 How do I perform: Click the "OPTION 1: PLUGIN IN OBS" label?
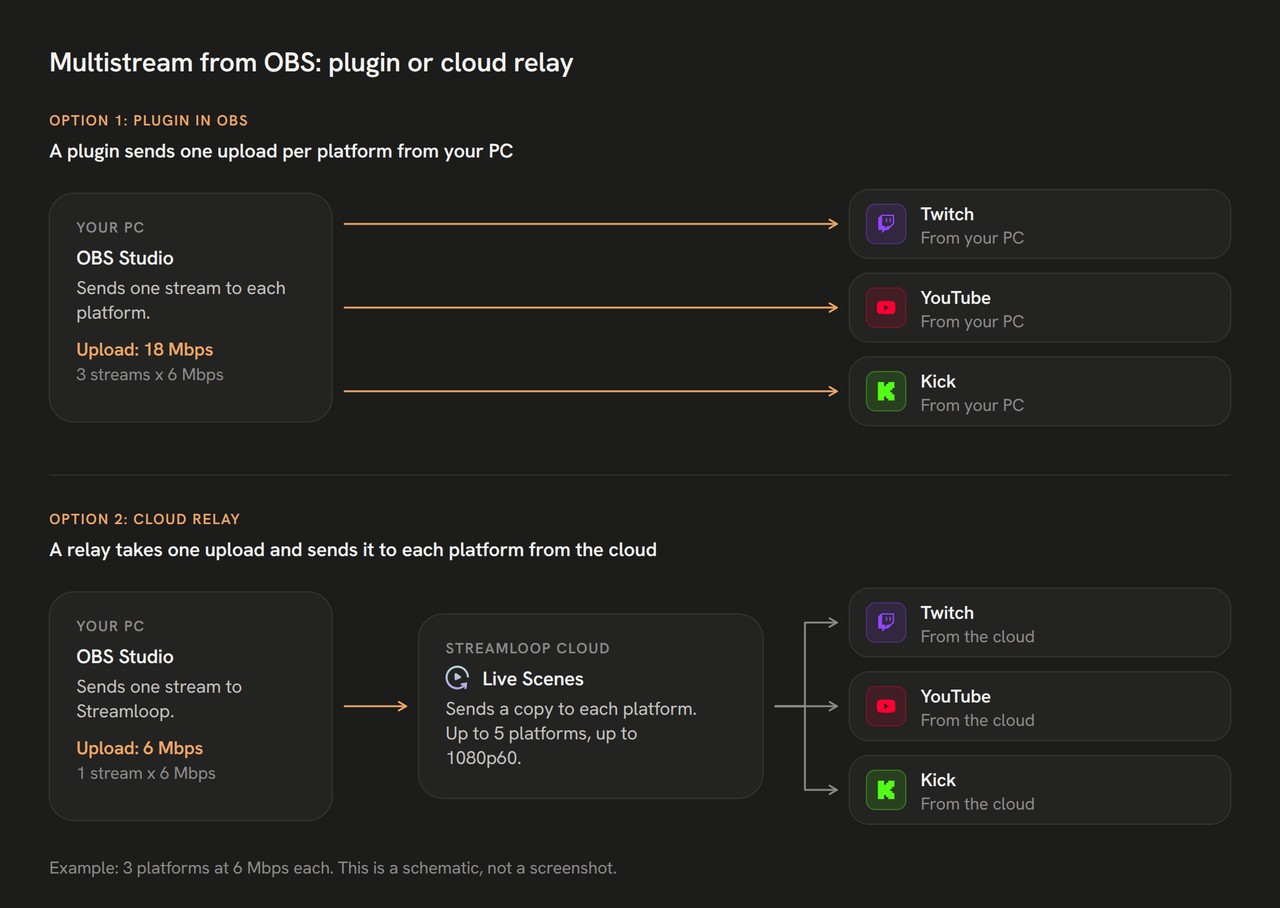pos(149,120)
